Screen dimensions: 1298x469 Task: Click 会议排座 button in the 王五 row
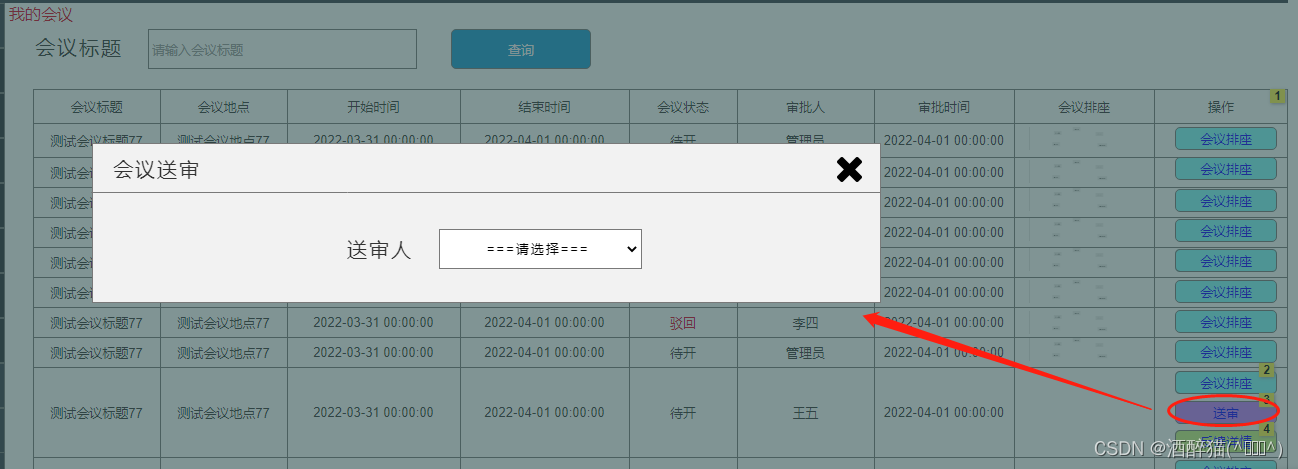click(1226, 383)
